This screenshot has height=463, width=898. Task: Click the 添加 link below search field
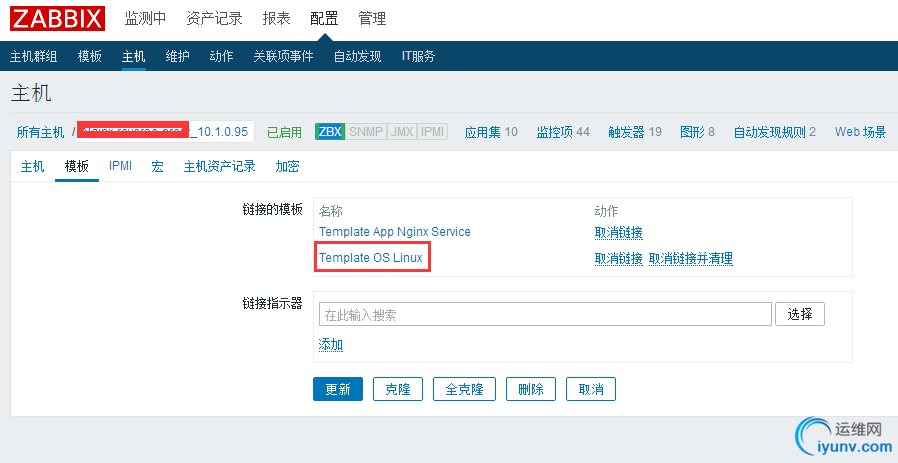pyautogui.click(x=330, y=345)
